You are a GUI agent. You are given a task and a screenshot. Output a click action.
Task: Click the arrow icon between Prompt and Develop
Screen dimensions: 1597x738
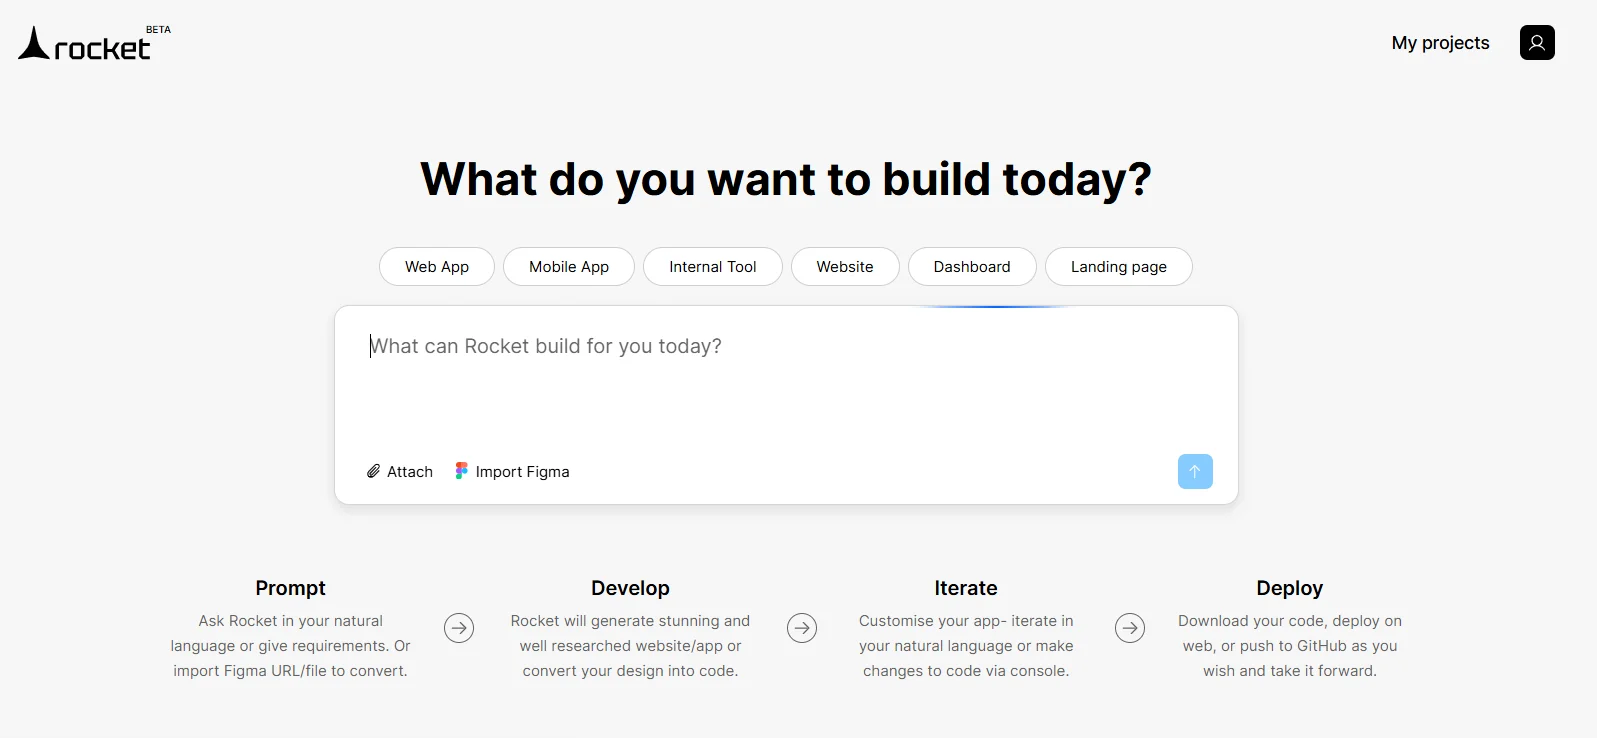(458, 628)
